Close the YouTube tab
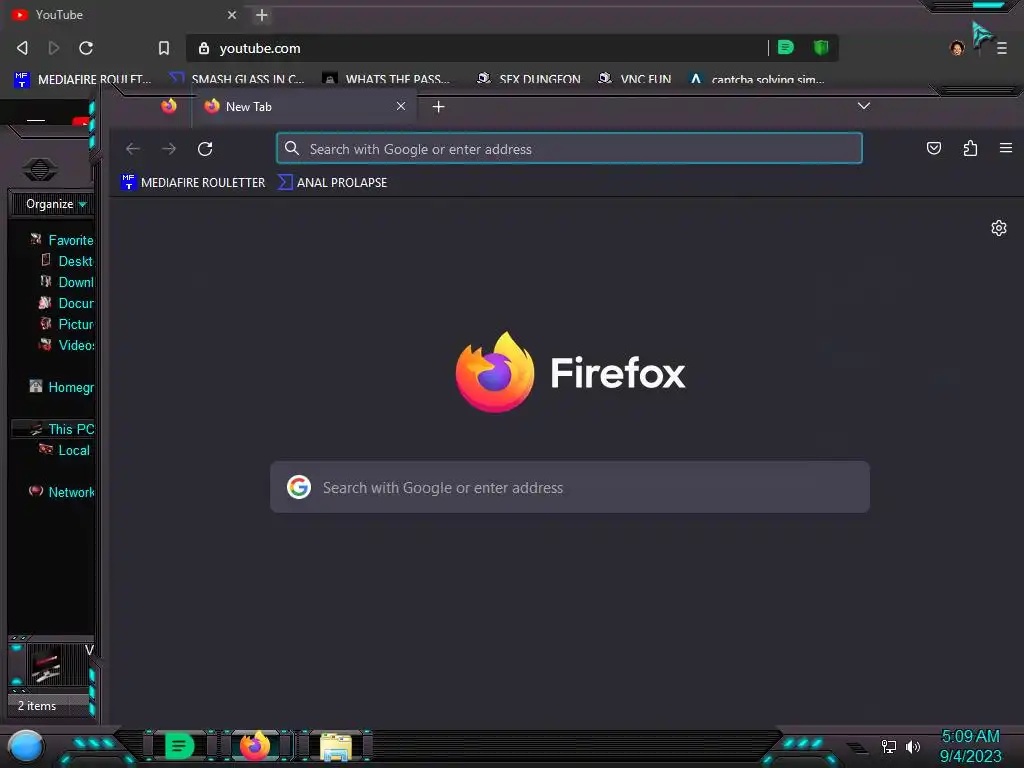 pos(232,14)
